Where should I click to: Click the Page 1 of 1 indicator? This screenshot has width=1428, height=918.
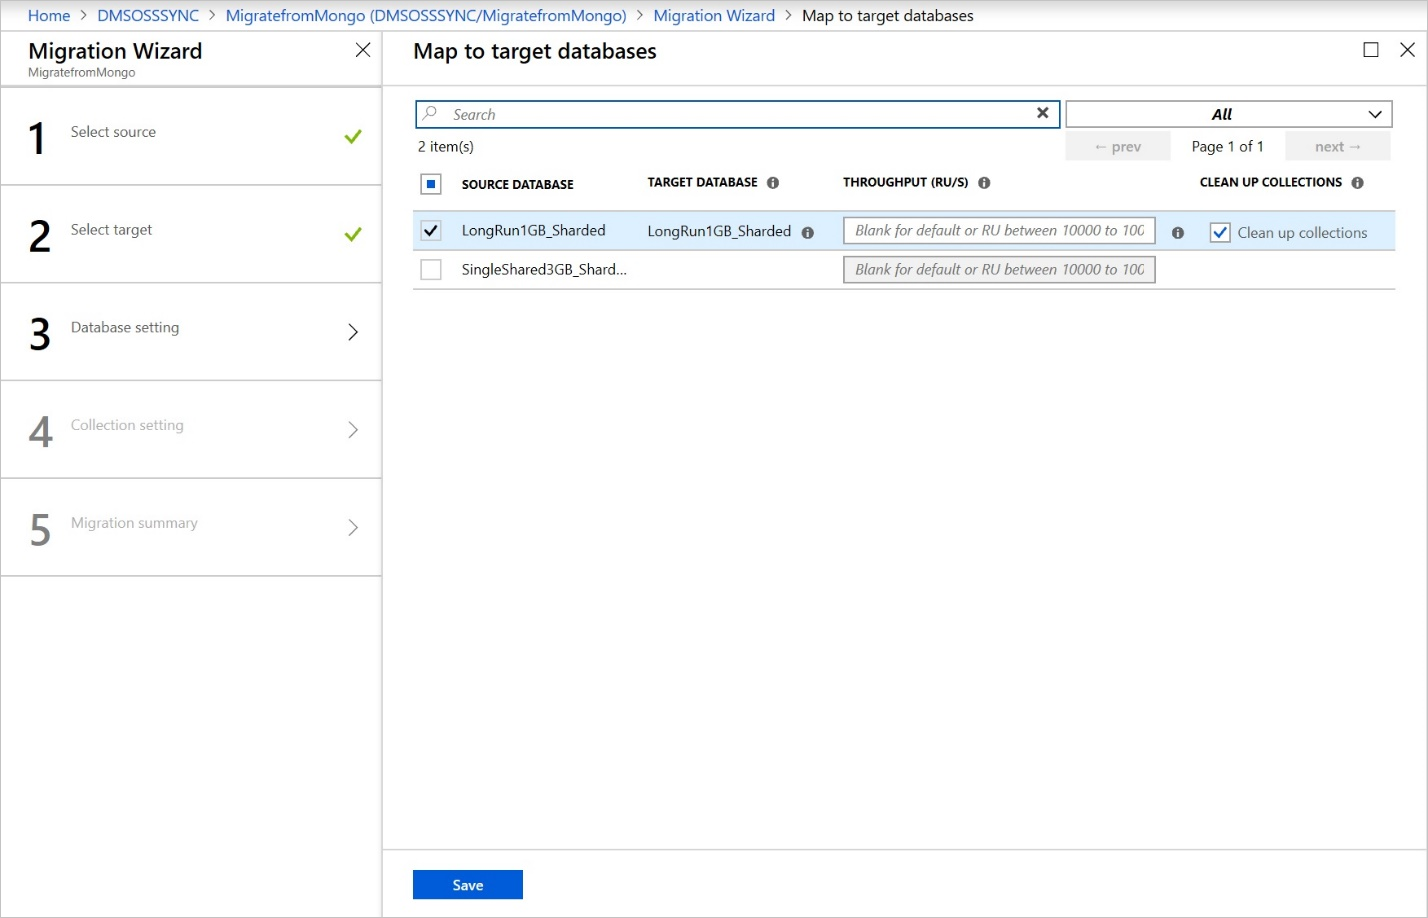pyautogui.click(x=1228, y=147)
